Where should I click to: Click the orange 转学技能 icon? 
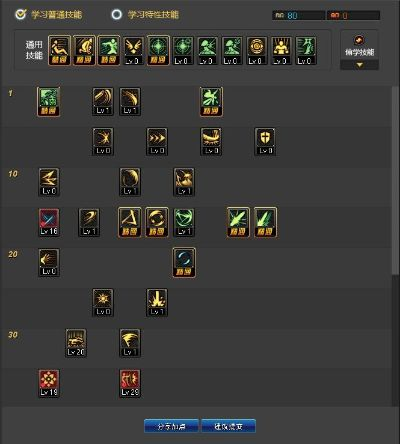pos(359,40)
